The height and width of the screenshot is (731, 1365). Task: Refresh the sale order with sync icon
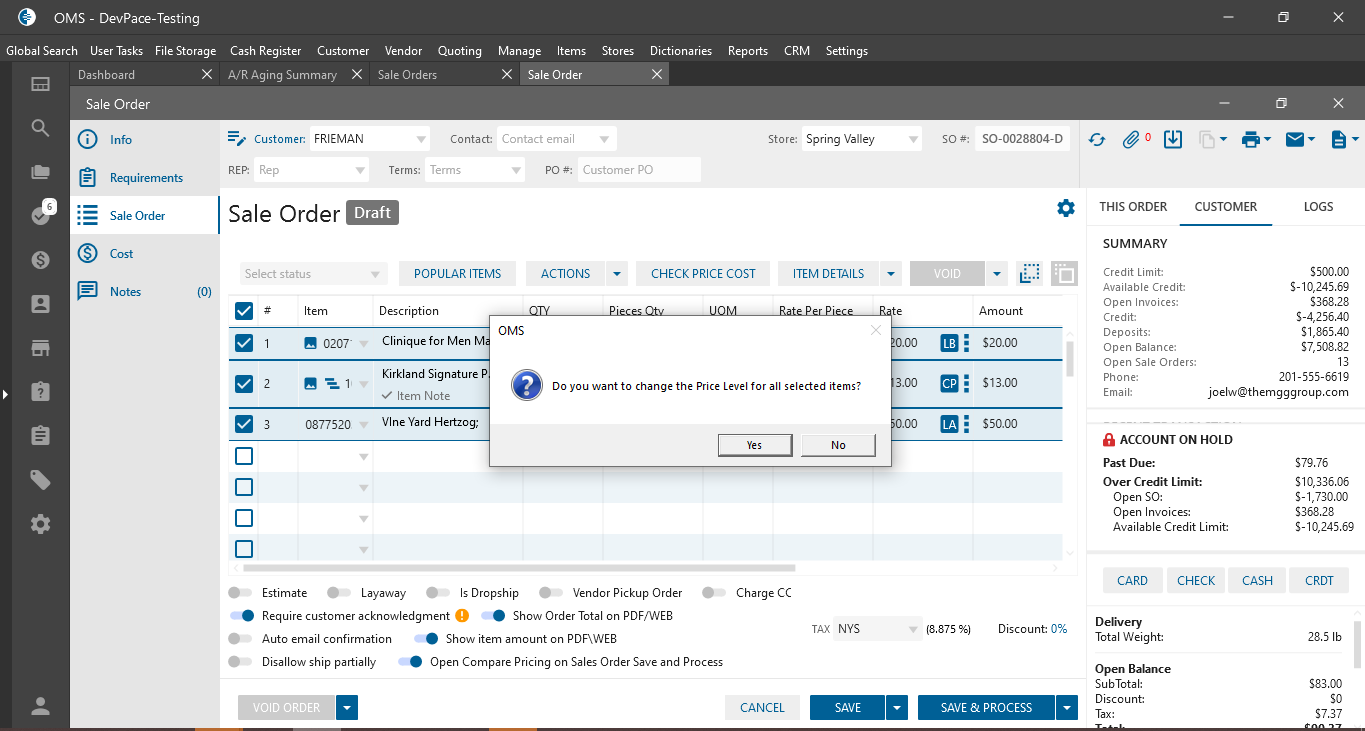coord(1097,140)
